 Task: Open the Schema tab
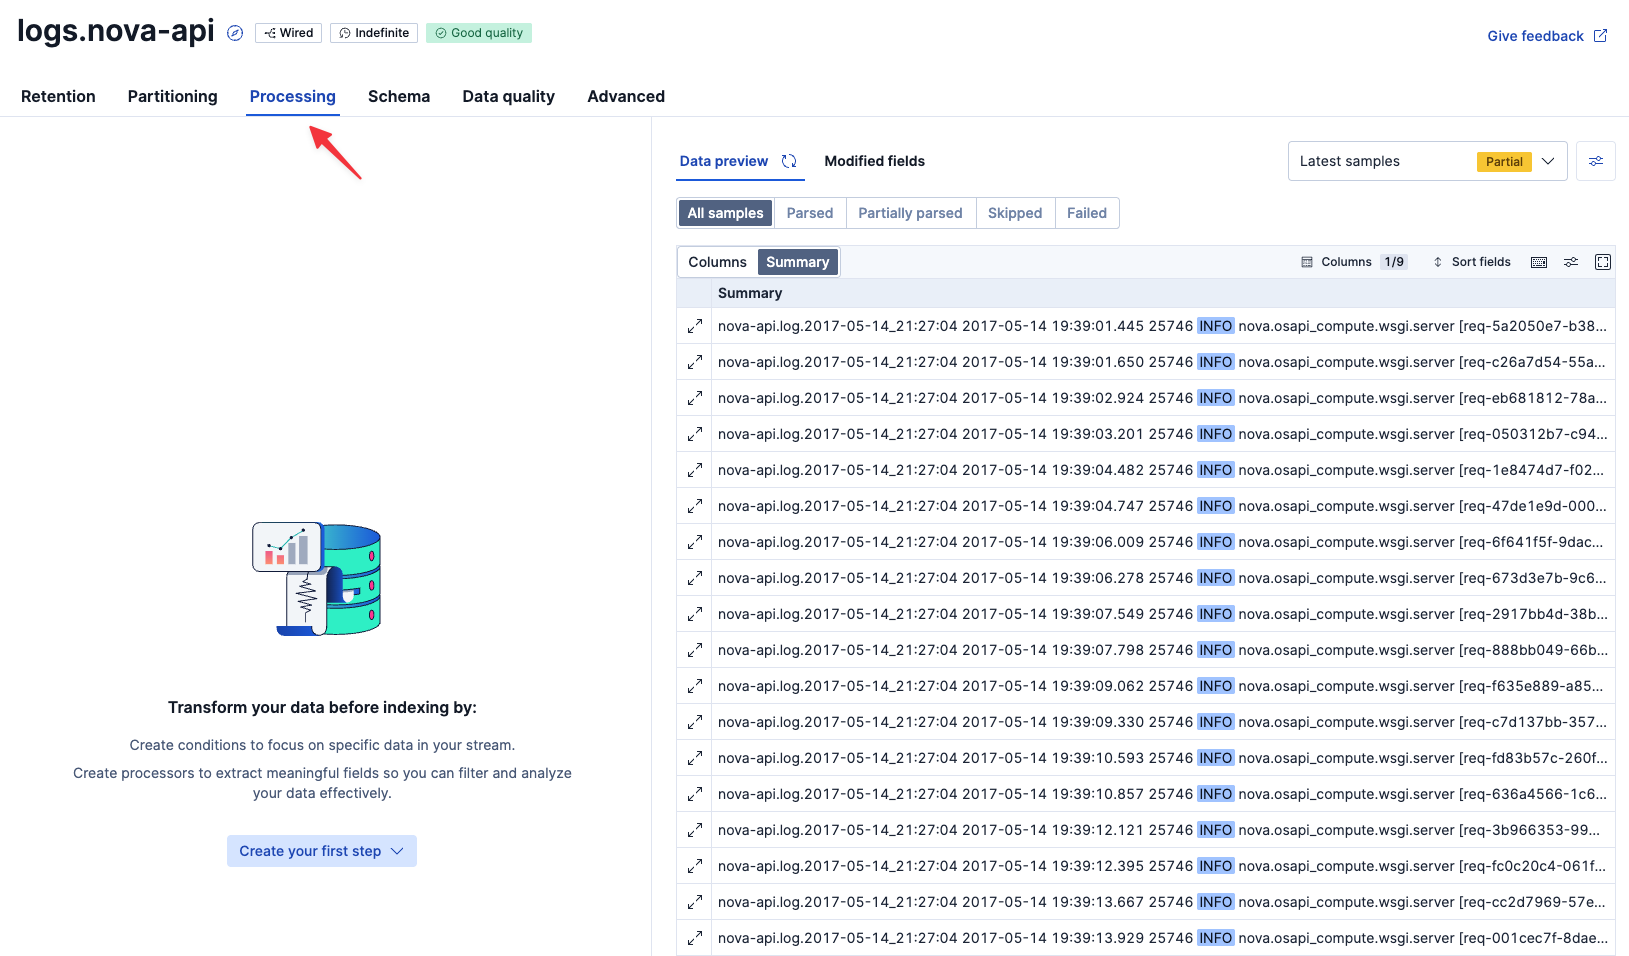[x=399, y=96]
